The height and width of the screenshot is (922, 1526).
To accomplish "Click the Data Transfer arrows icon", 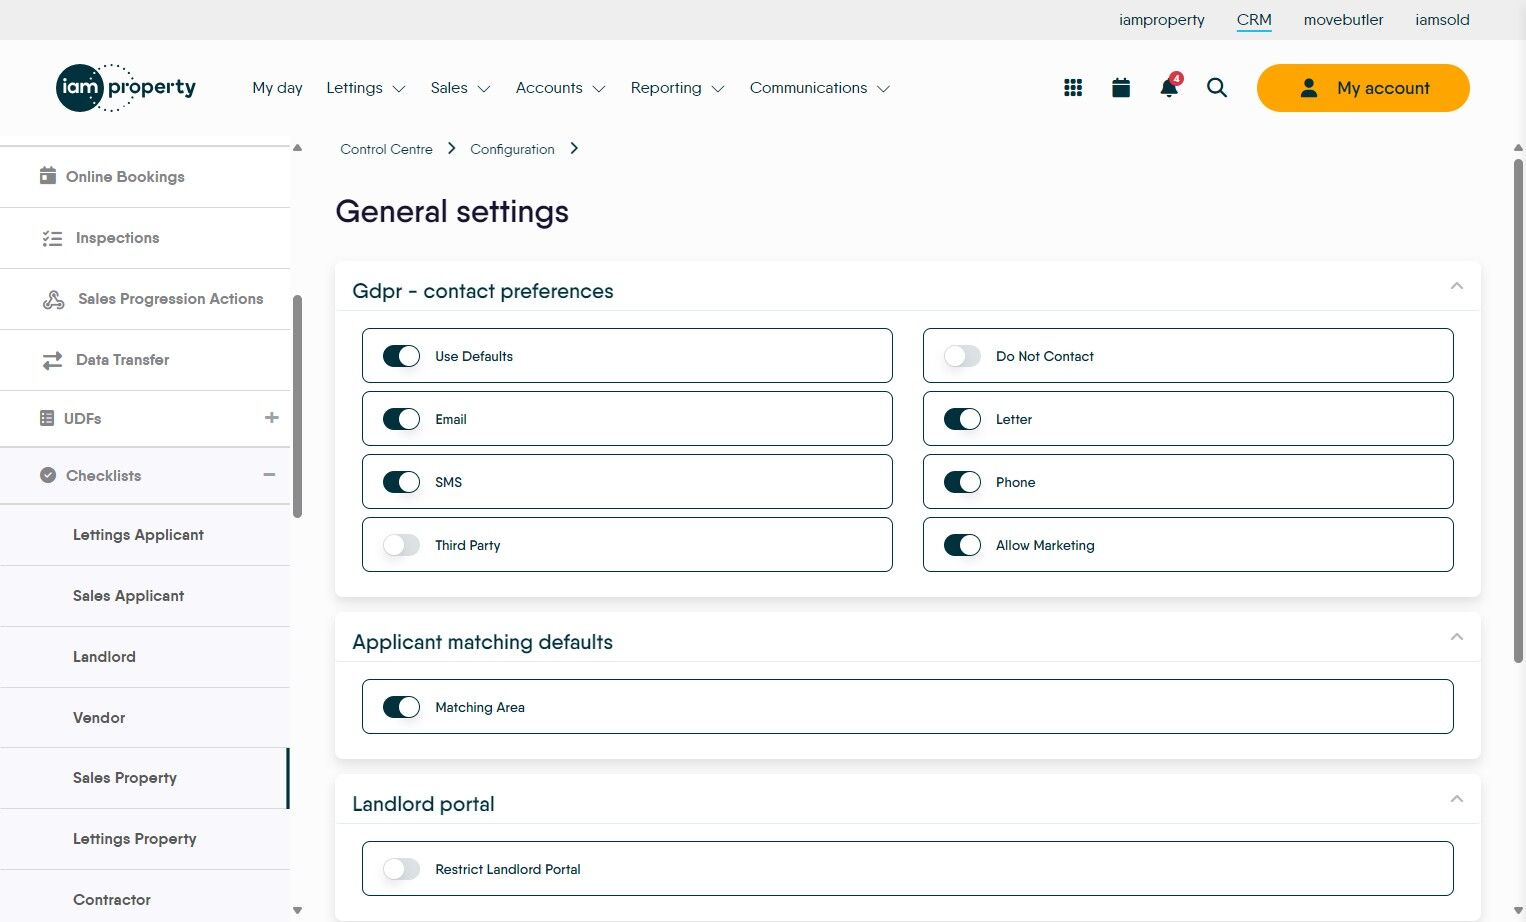I will (52, 360).
